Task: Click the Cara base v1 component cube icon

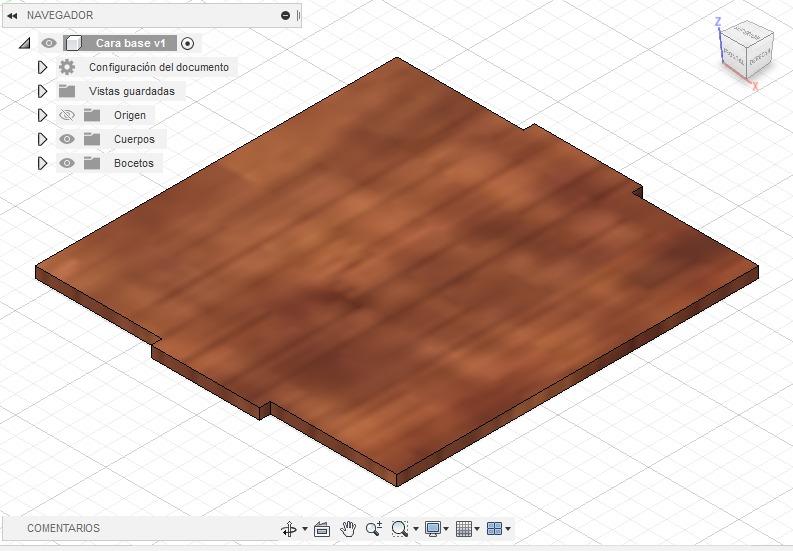Action: pos(73,44)
